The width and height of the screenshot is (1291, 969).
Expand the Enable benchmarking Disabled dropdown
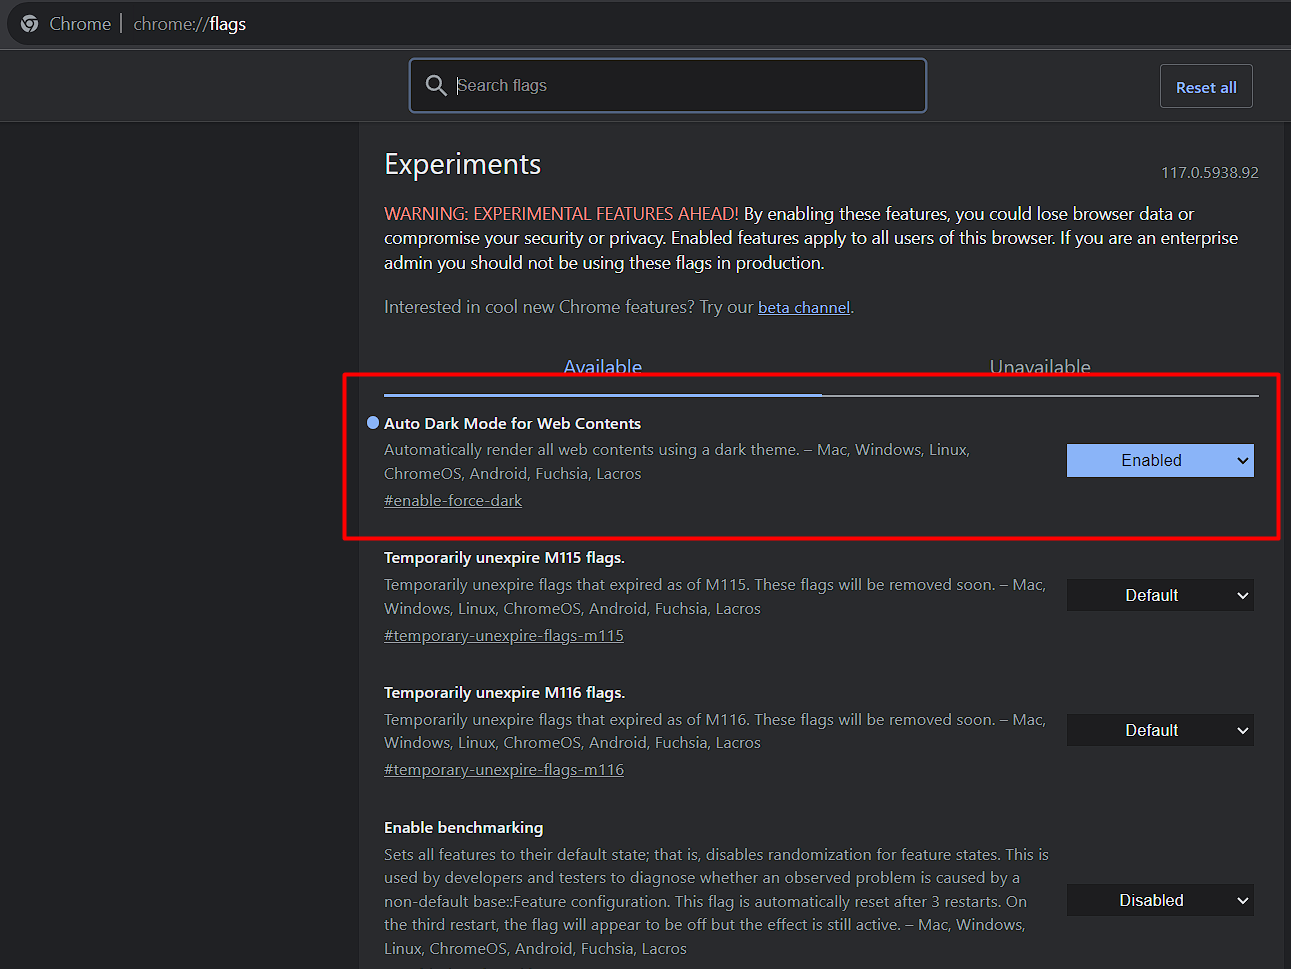point(1159,901)
